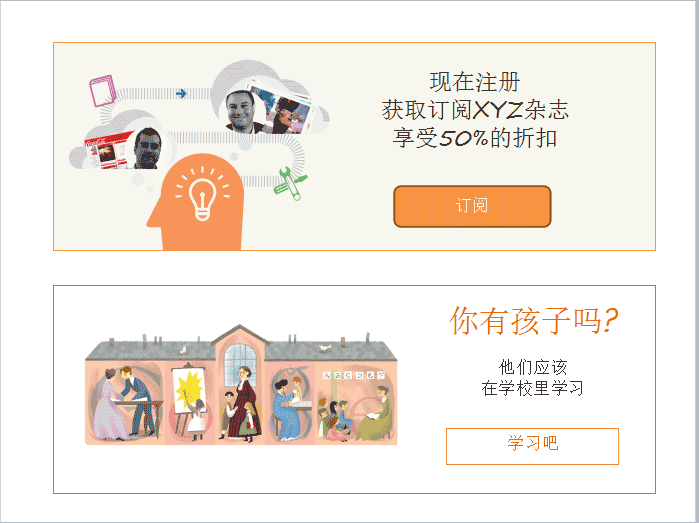
Task: Click the 获取订阅XYZ杂志 text line
Action: (475, 110)
